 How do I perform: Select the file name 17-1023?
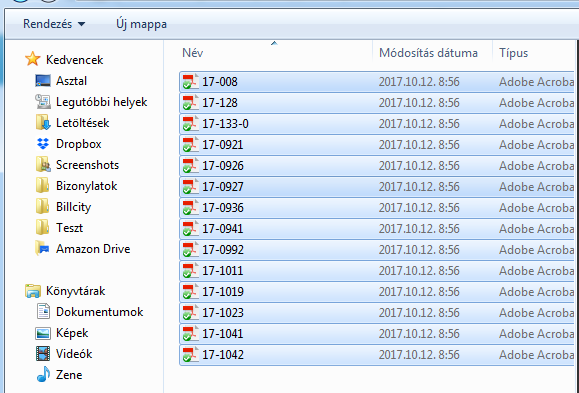223,313
